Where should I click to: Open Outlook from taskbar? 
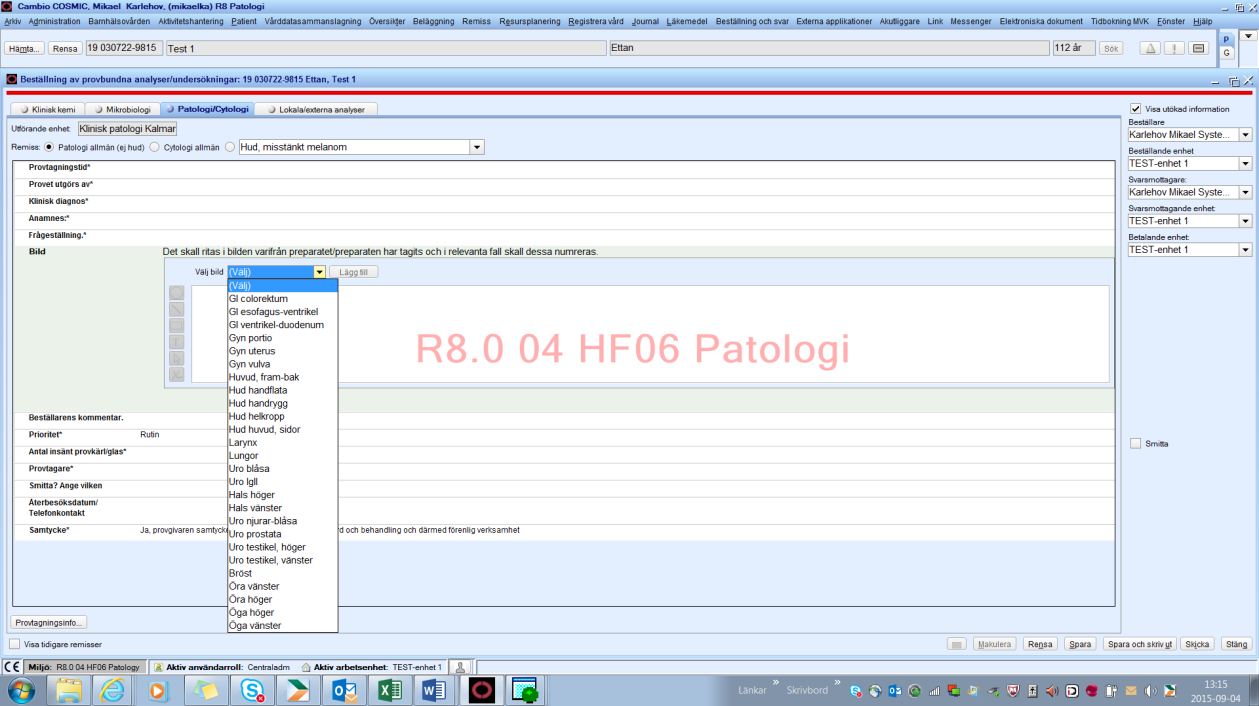click(x=344, y=691)
